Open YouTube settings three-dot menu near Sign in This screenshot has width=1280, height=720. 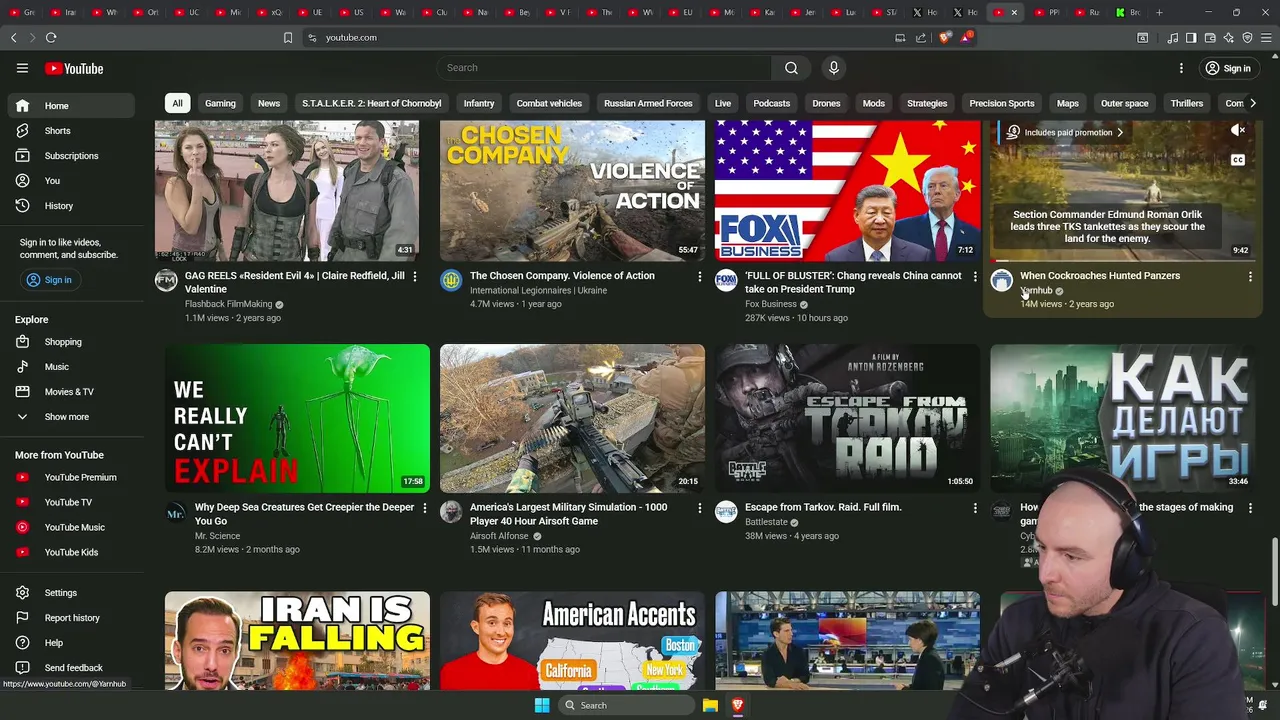[1181, 68]
